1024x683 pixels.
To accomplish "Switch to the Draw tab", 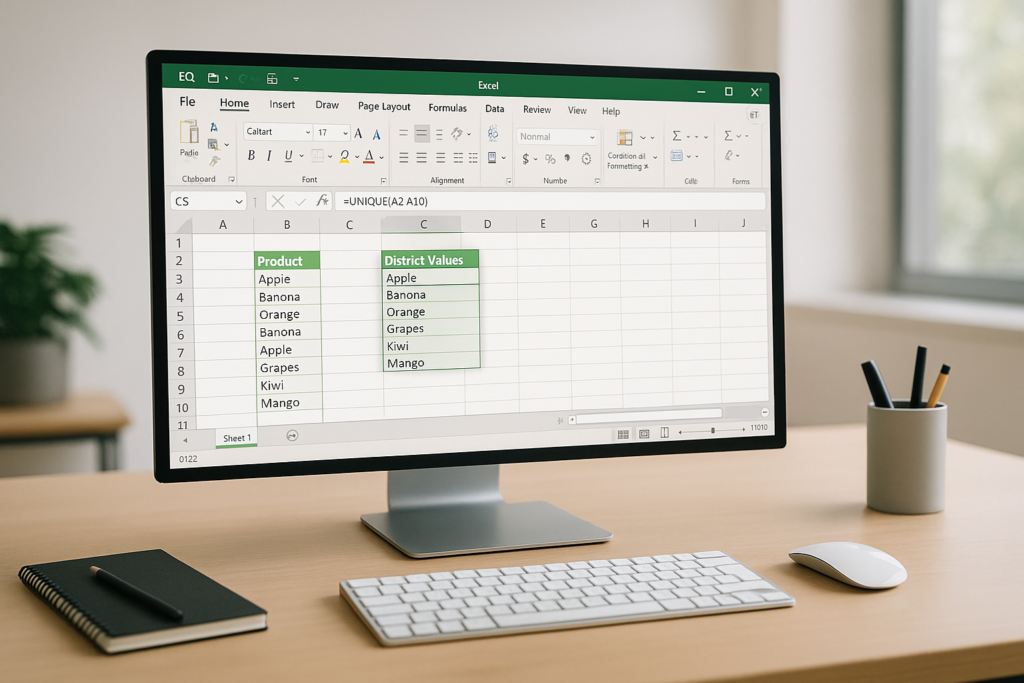I will pyautogui.click(x=327, y=105).
